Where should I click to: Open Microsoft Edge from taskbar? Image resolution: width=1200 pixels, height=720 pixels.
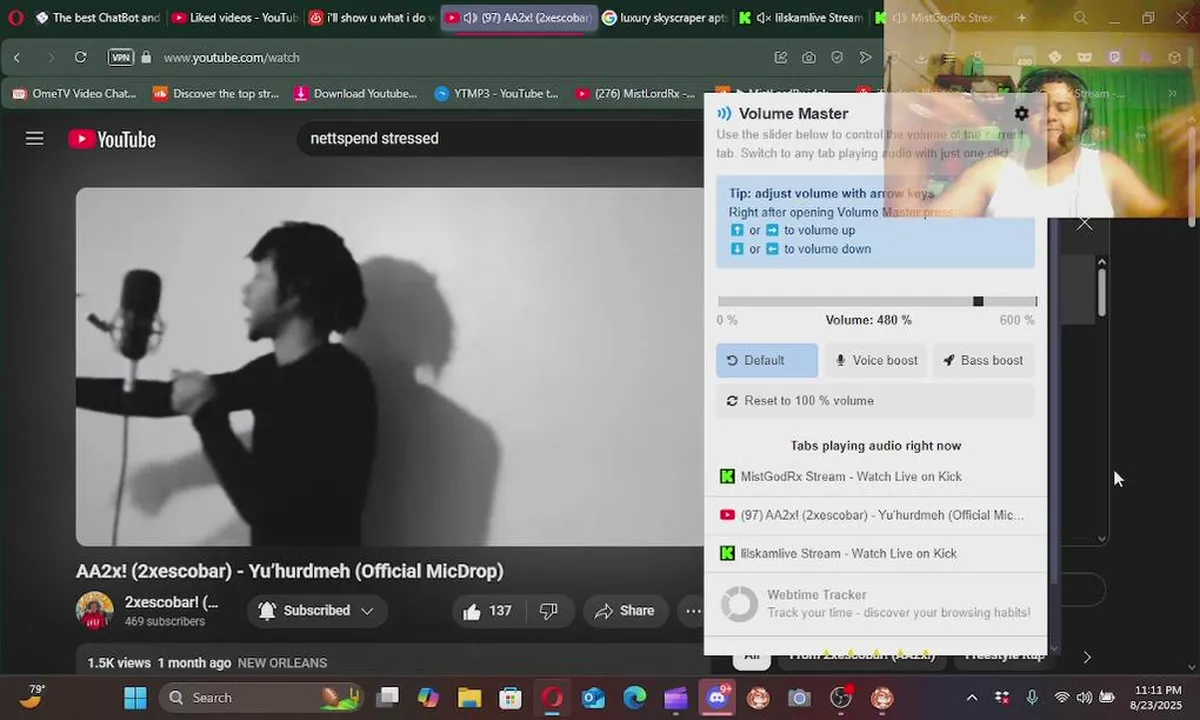pyautogui.click(x=634, y=697)
